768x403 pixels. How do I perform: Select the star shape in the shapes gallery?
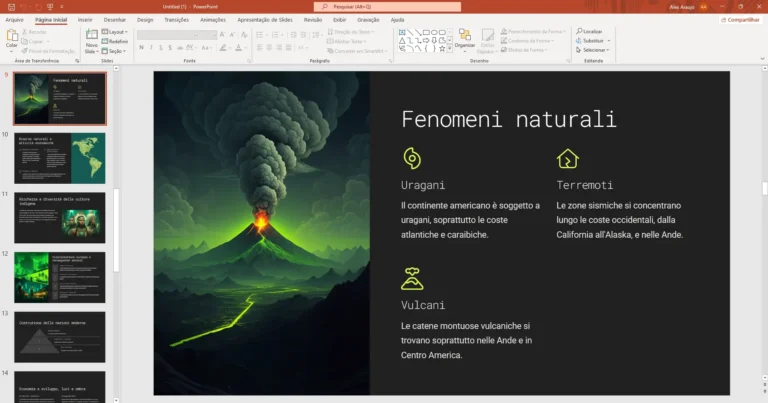click(442, 48)
